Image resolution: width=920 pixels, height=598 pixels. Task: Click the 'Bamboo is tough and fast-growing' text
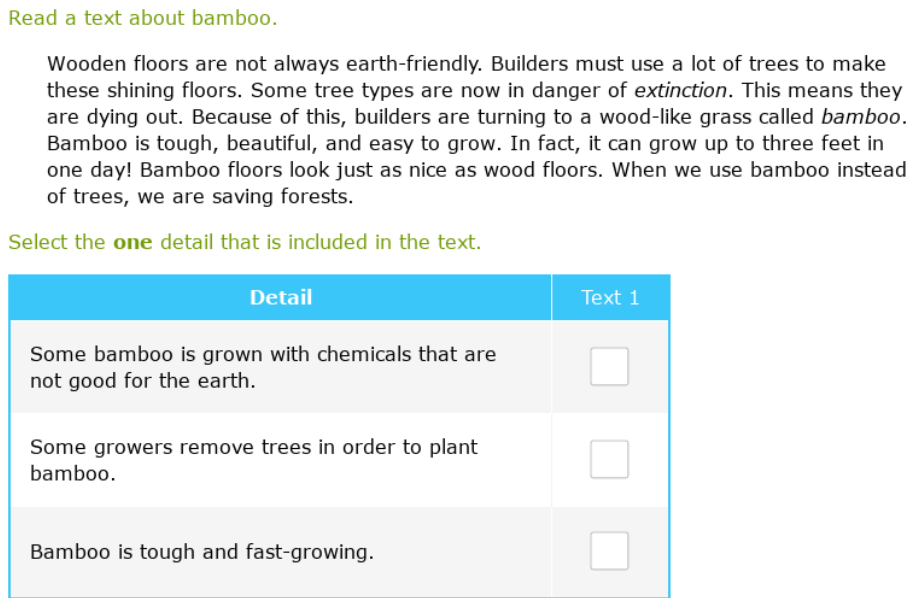click(x=201, y=552)
